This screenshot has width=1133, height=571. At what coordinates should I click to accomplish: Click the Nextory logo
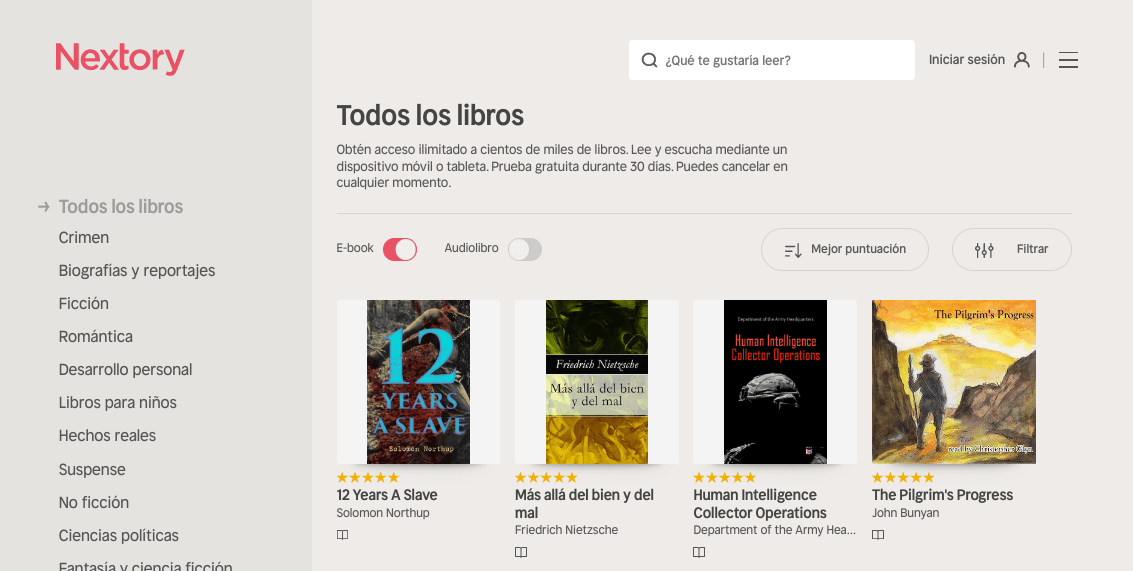[120, 59]
